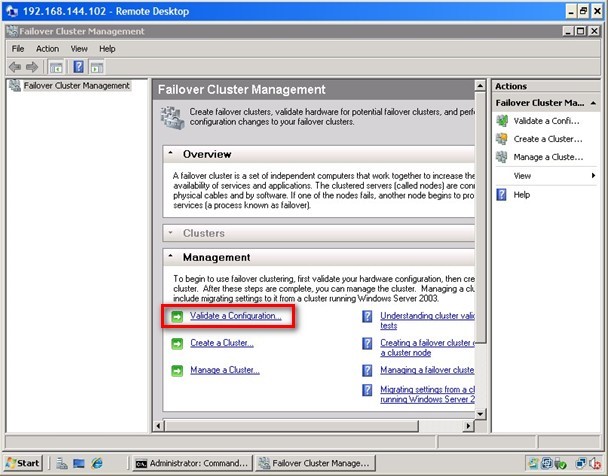The height and width of the screenshot is (476, 608).
Task: Collapse the Management section
Action: point(170,257)
